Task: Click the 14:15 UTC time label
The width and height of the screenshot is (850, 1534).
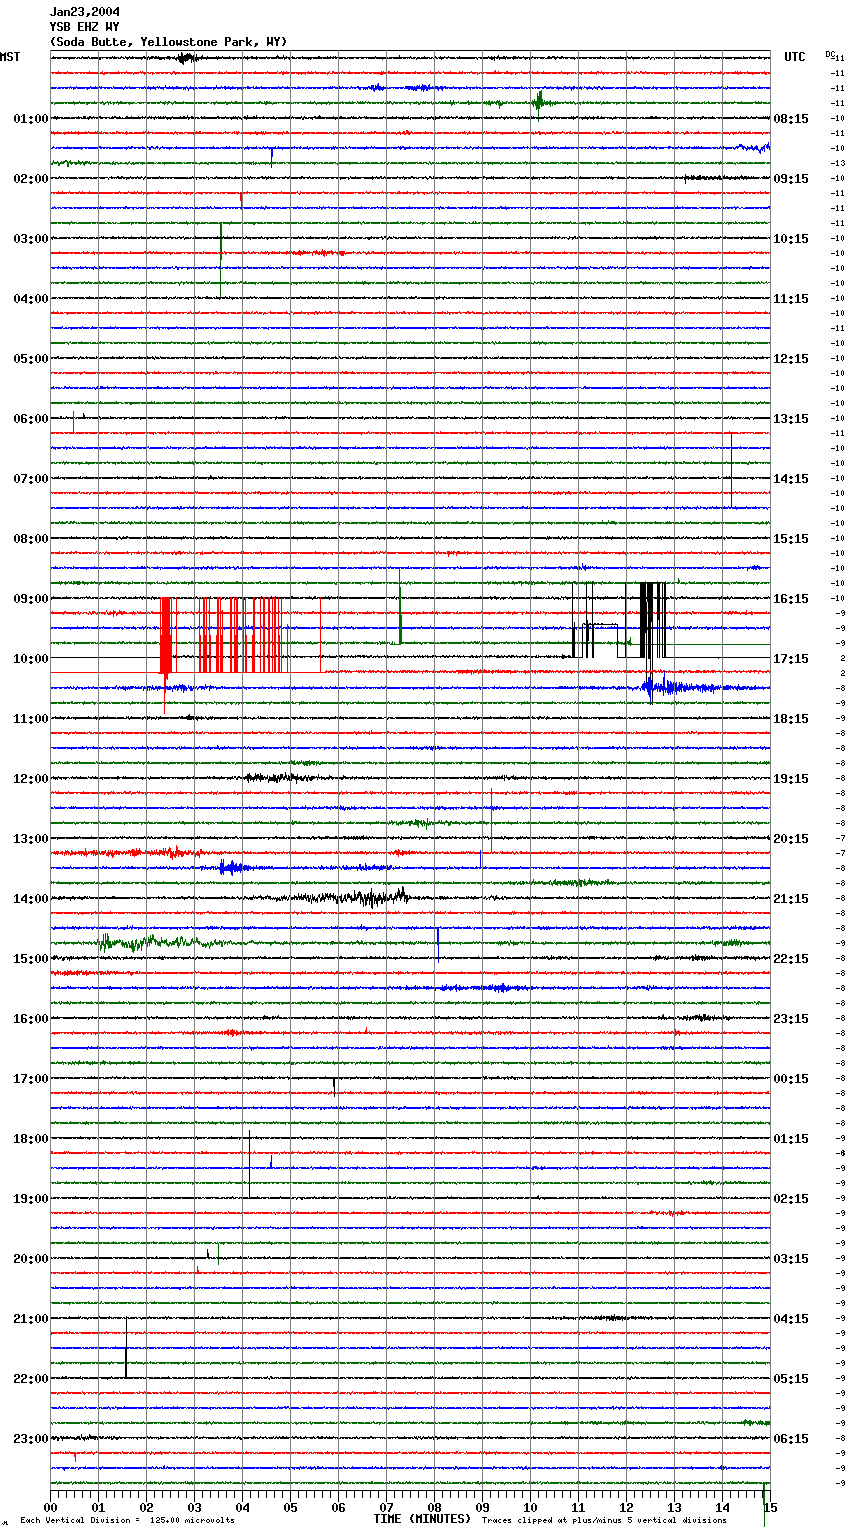Action: point(791,479)
